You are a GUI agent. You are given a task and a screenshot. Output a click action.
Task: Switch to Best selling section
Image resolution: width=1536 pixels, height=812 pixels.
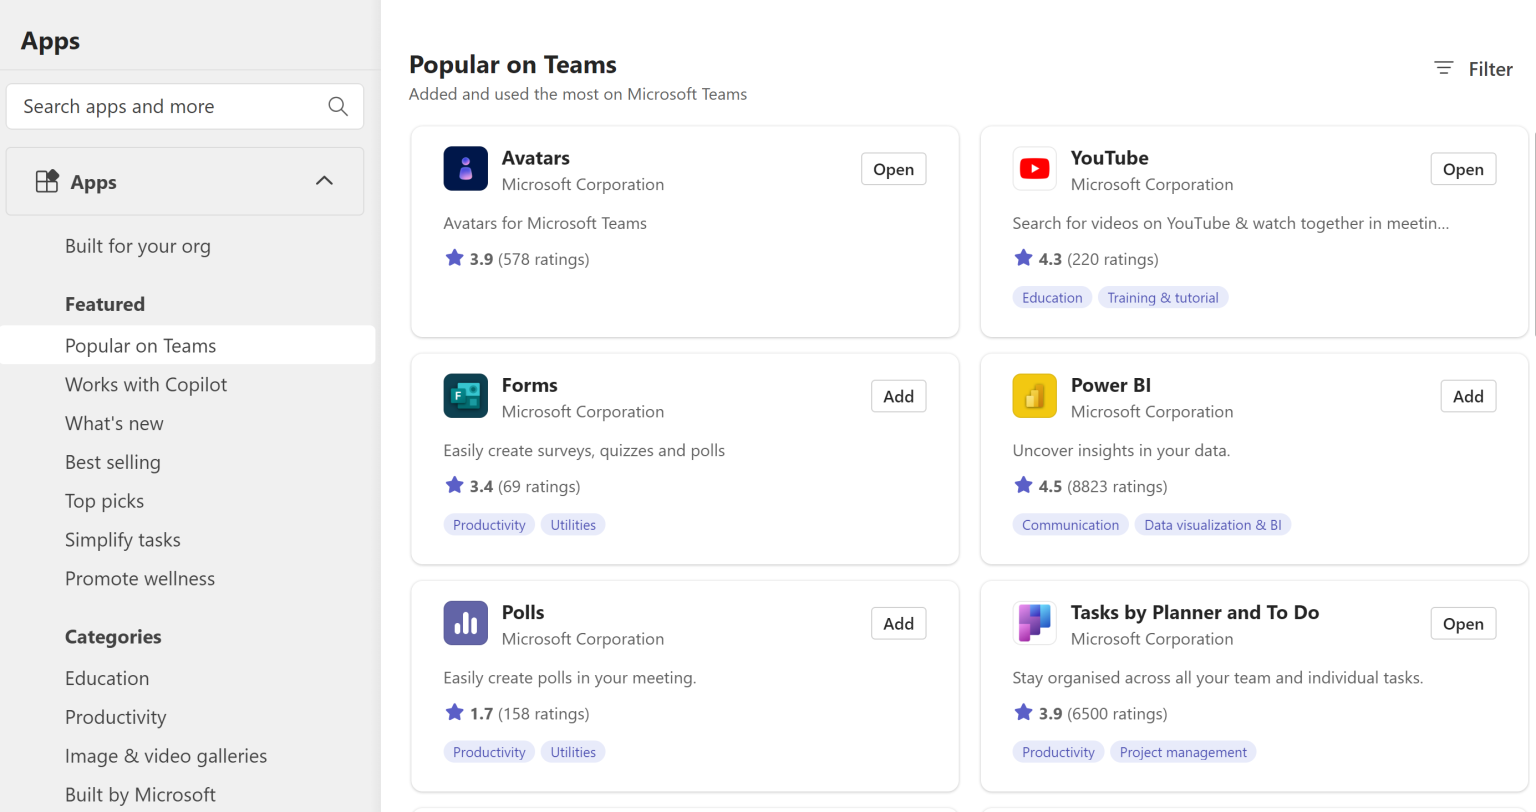112,462
